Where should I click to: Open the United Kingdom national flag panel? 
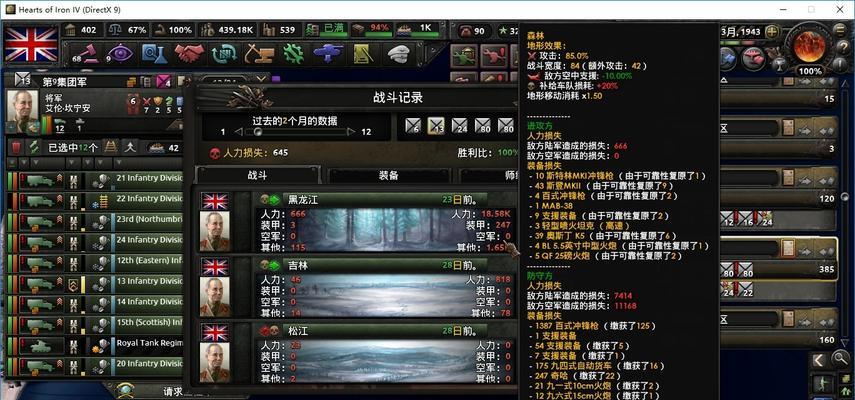coord(31,44)
